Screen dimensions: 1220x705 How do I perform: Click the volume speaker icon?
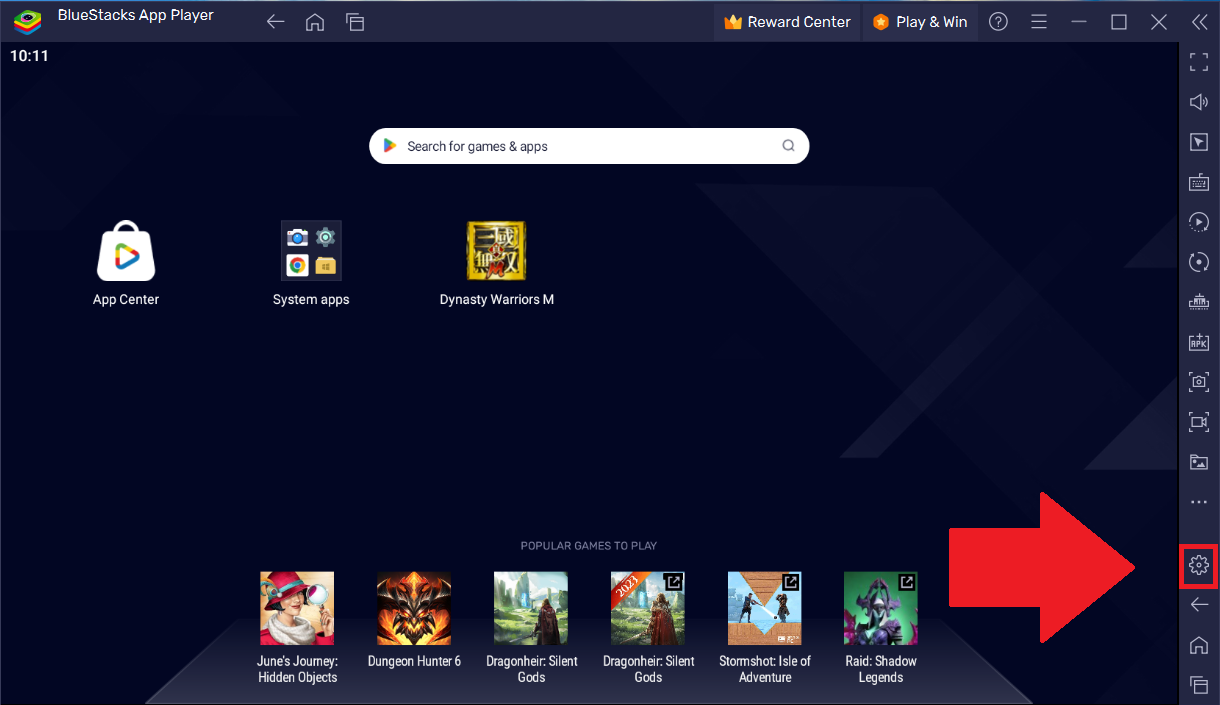pyautogui.click(x=1198, y=102)
